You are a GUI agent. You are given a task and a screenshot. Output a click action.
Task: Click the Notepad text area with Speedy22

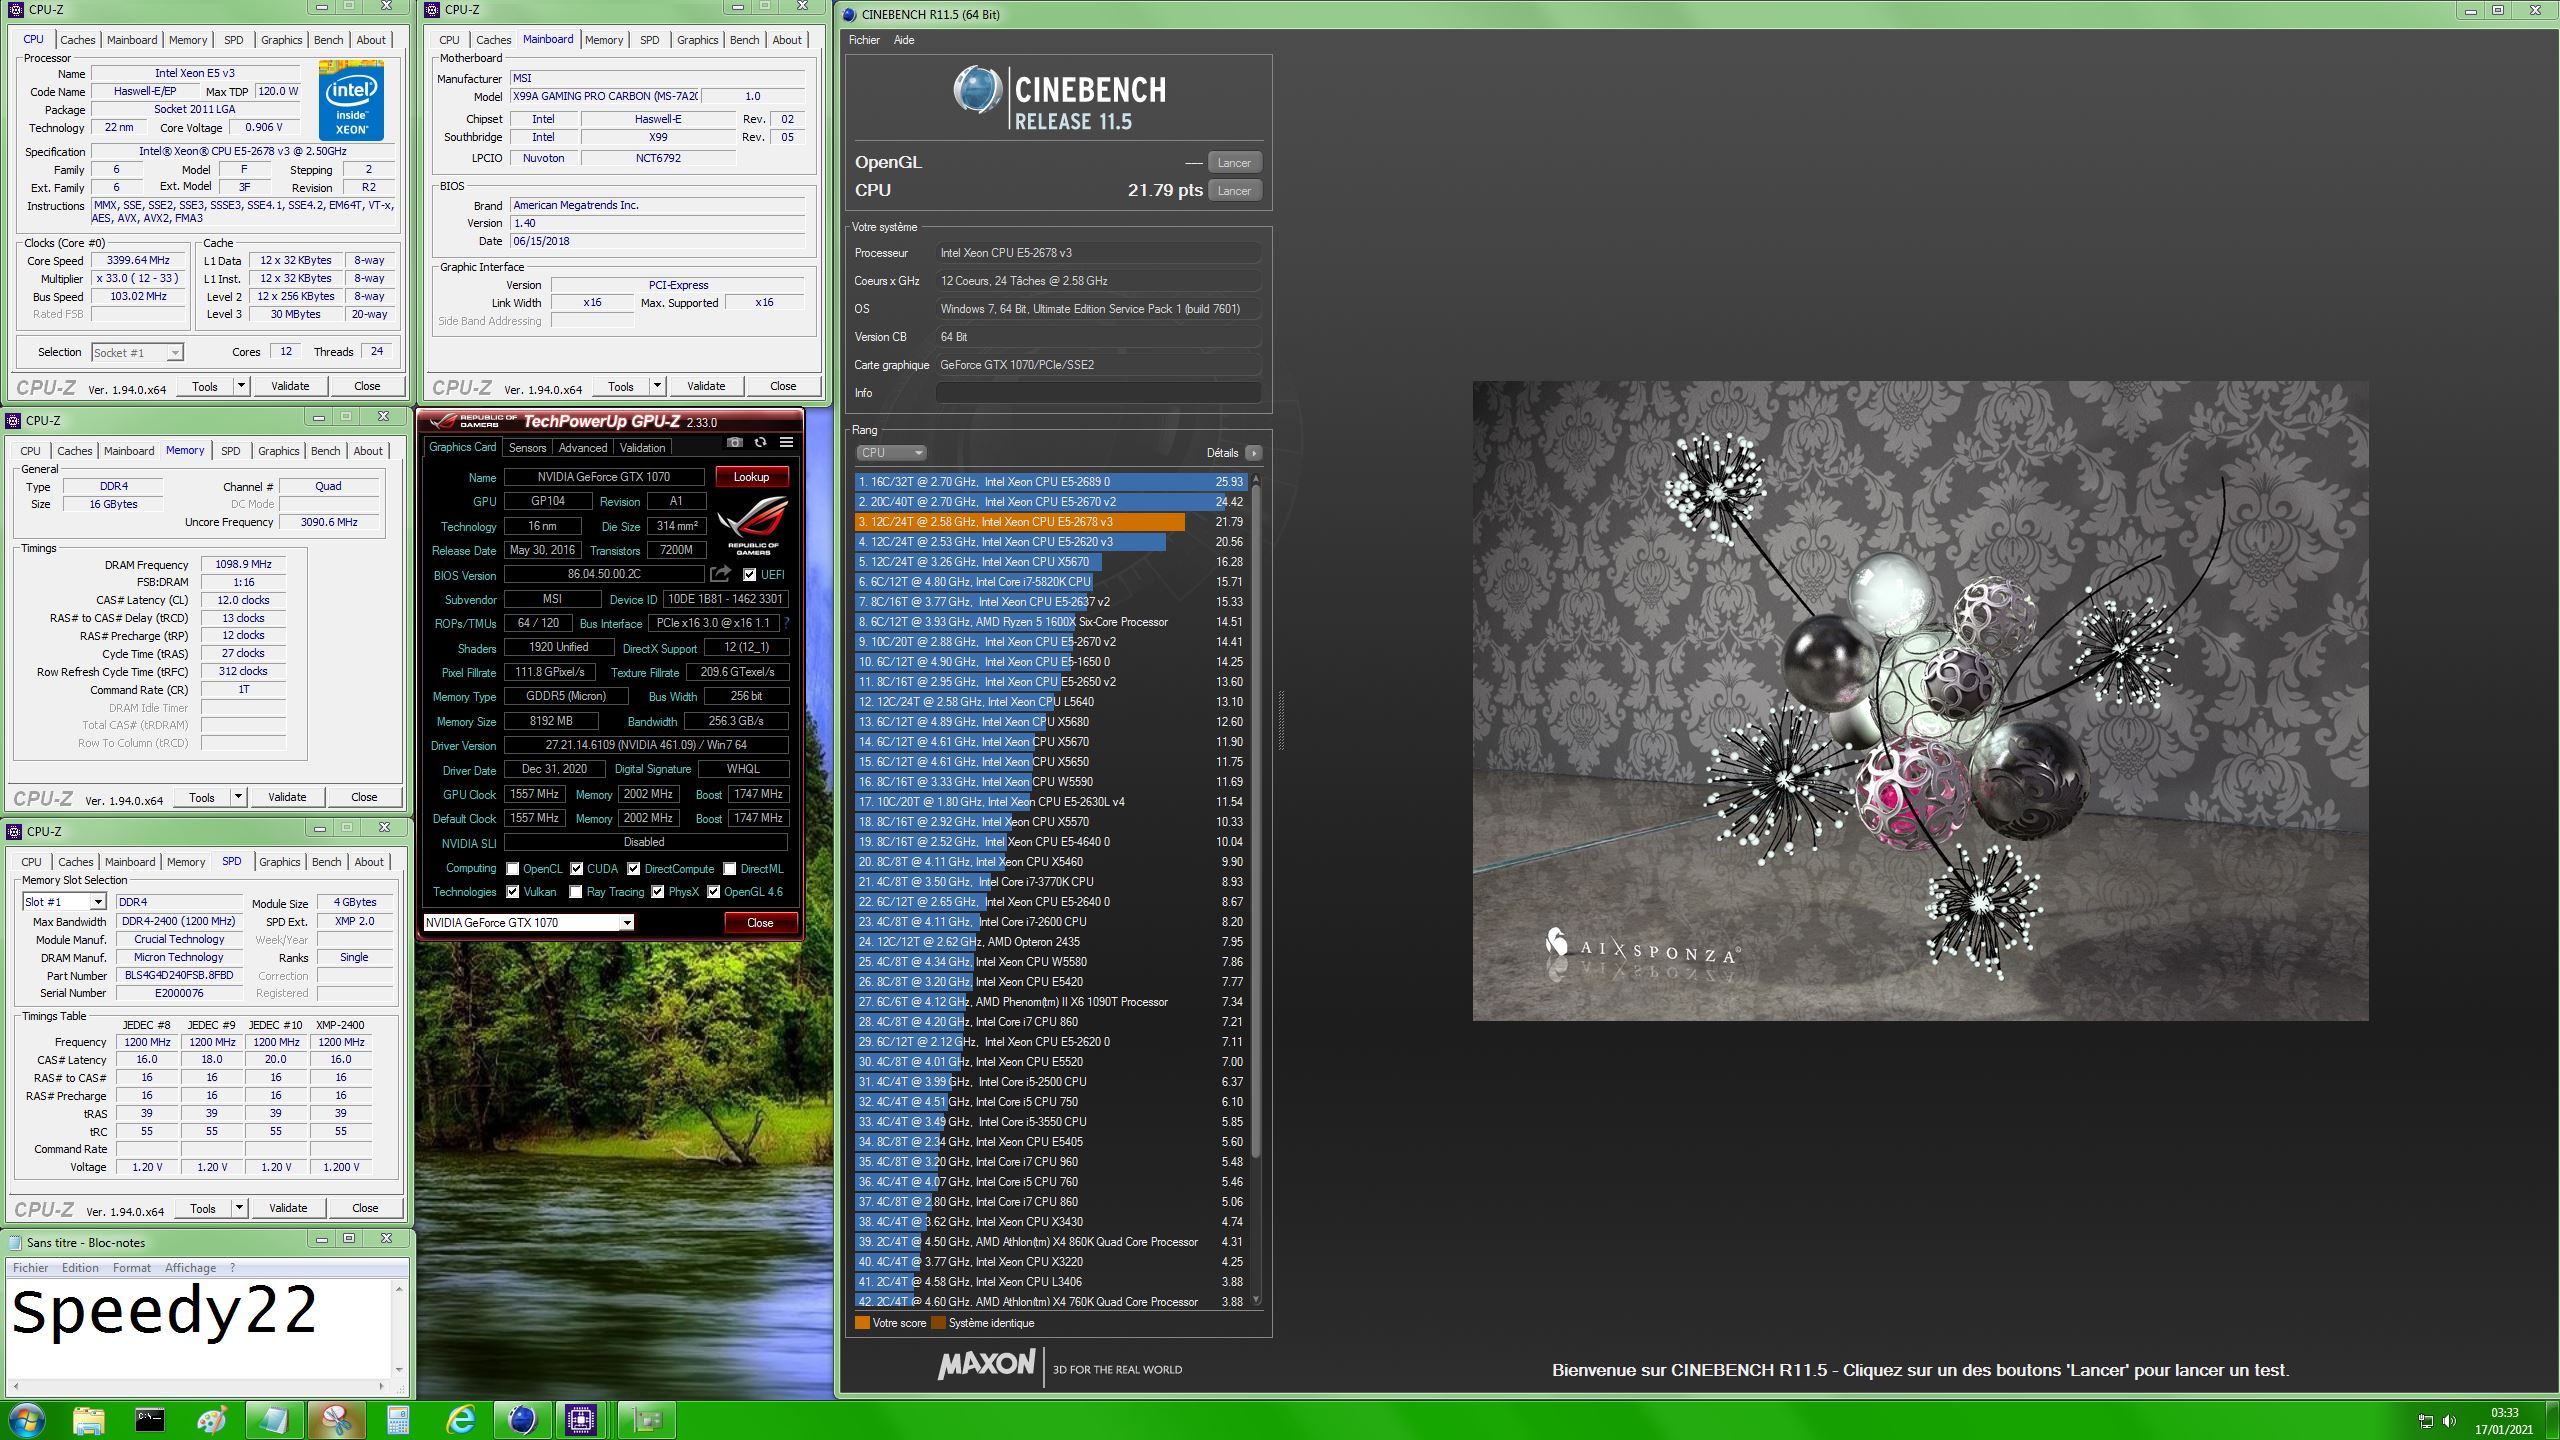coord(199,1327)
